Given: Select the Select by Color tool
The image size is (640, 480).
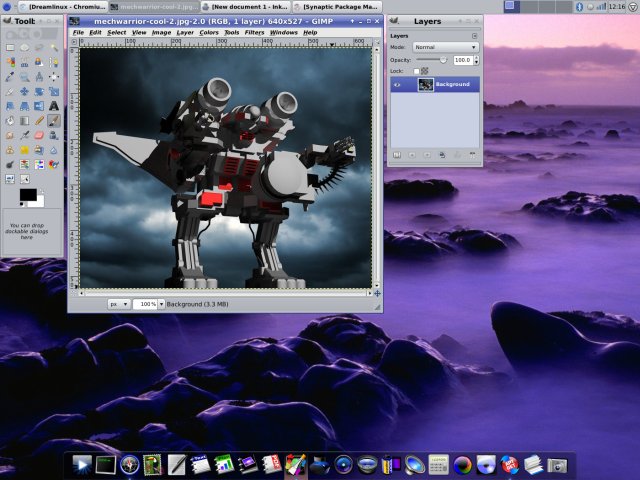Looking at the screenshot, I should 10,62.
